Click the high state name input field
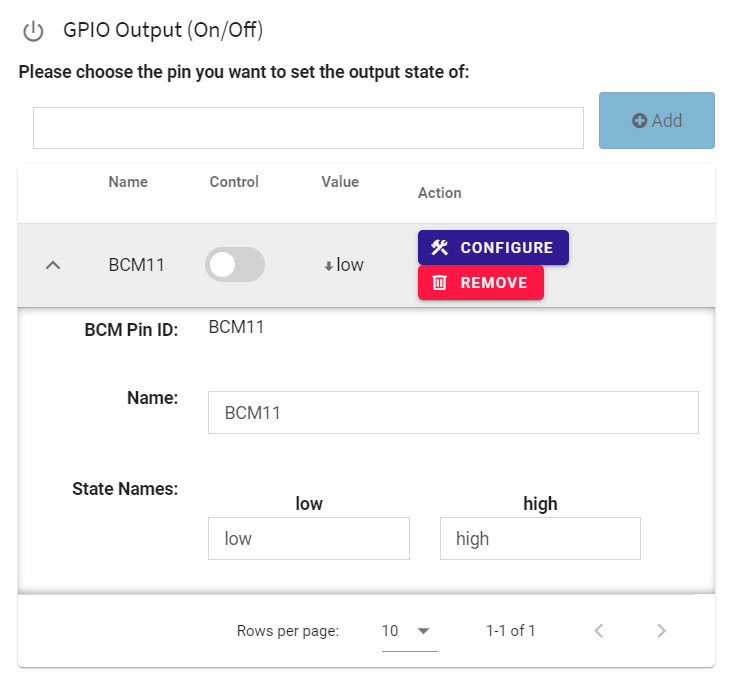The image size is (730, 677). (541, 539)
